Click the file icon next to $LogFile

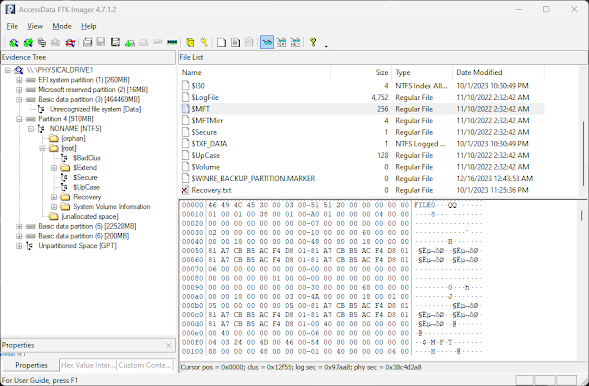click(x=185, y=97)
